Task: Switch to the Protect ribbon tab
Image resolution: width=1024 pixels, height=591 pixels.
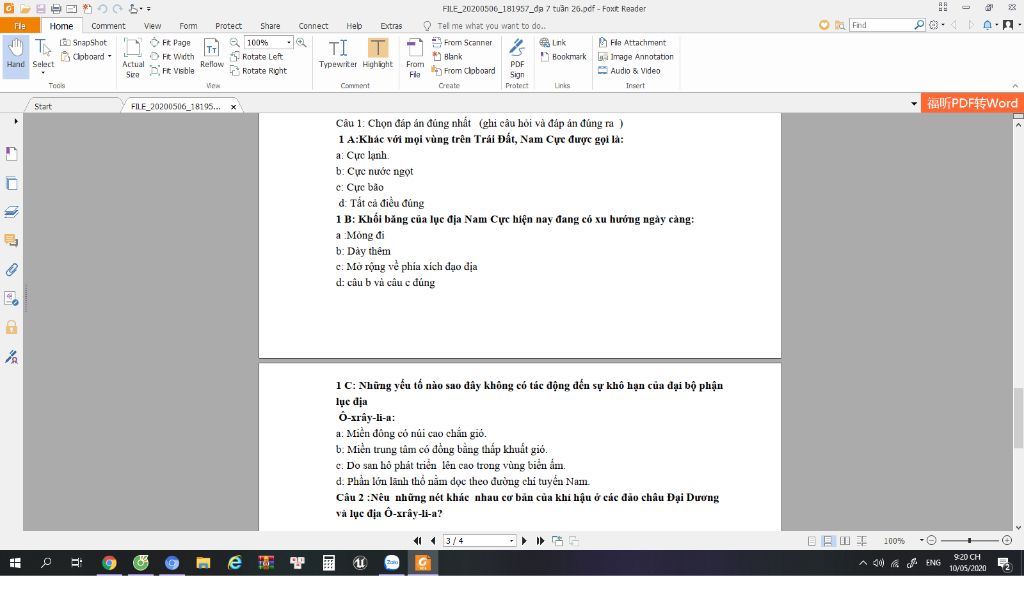Action: tap(229, 25)
